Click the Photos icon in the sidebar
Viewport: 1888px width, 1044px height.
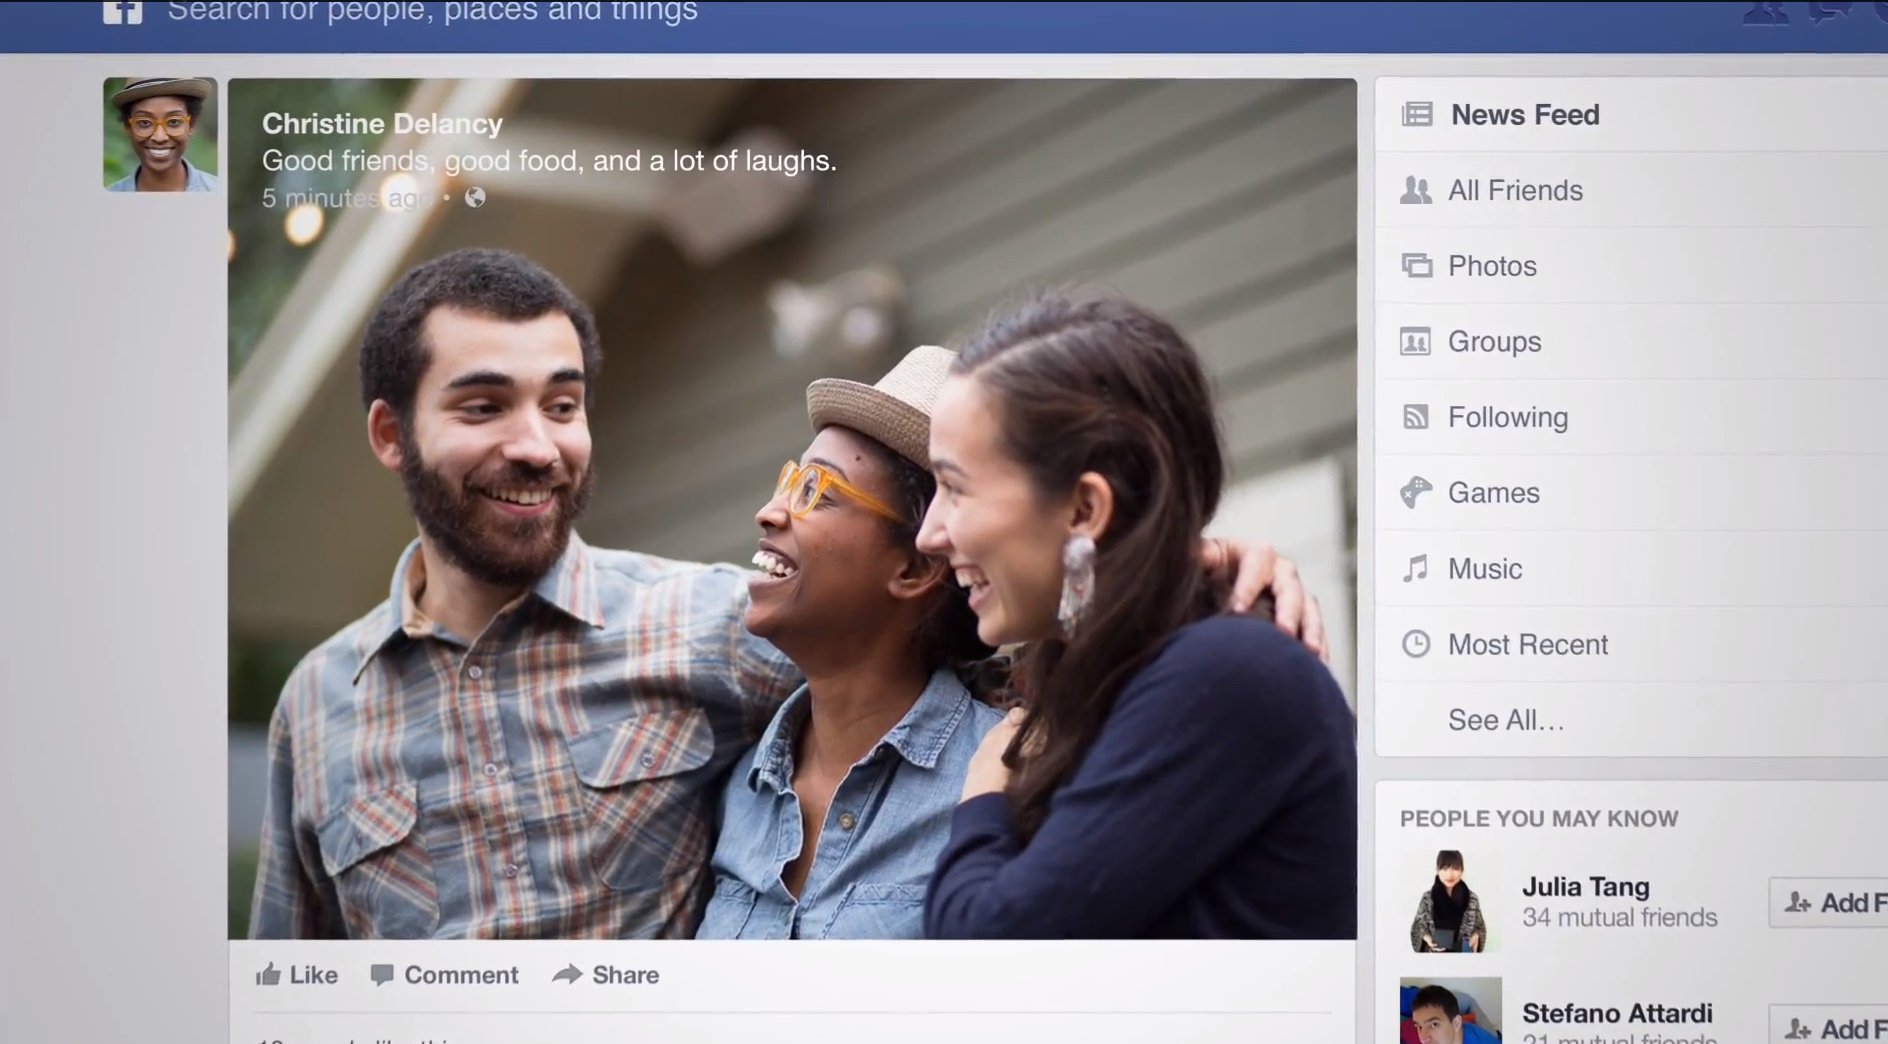click(x=1416, y=266)
